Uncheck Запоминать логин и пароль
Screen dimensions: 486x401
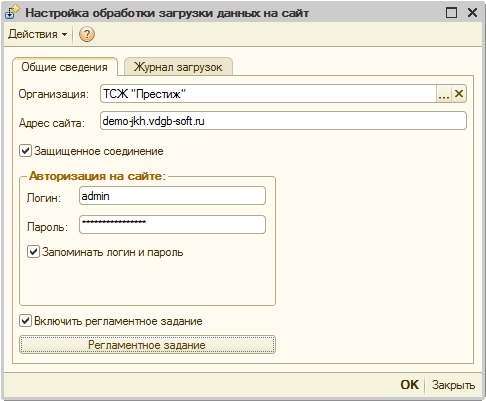tap(33, 252)
